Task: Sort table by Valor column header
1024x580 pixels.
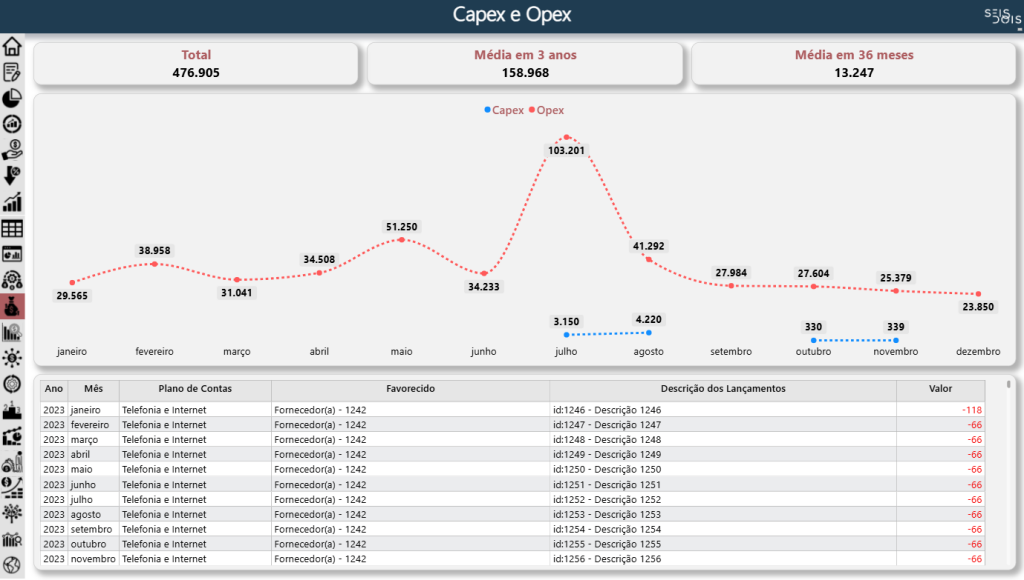Action: click(940, 389)
